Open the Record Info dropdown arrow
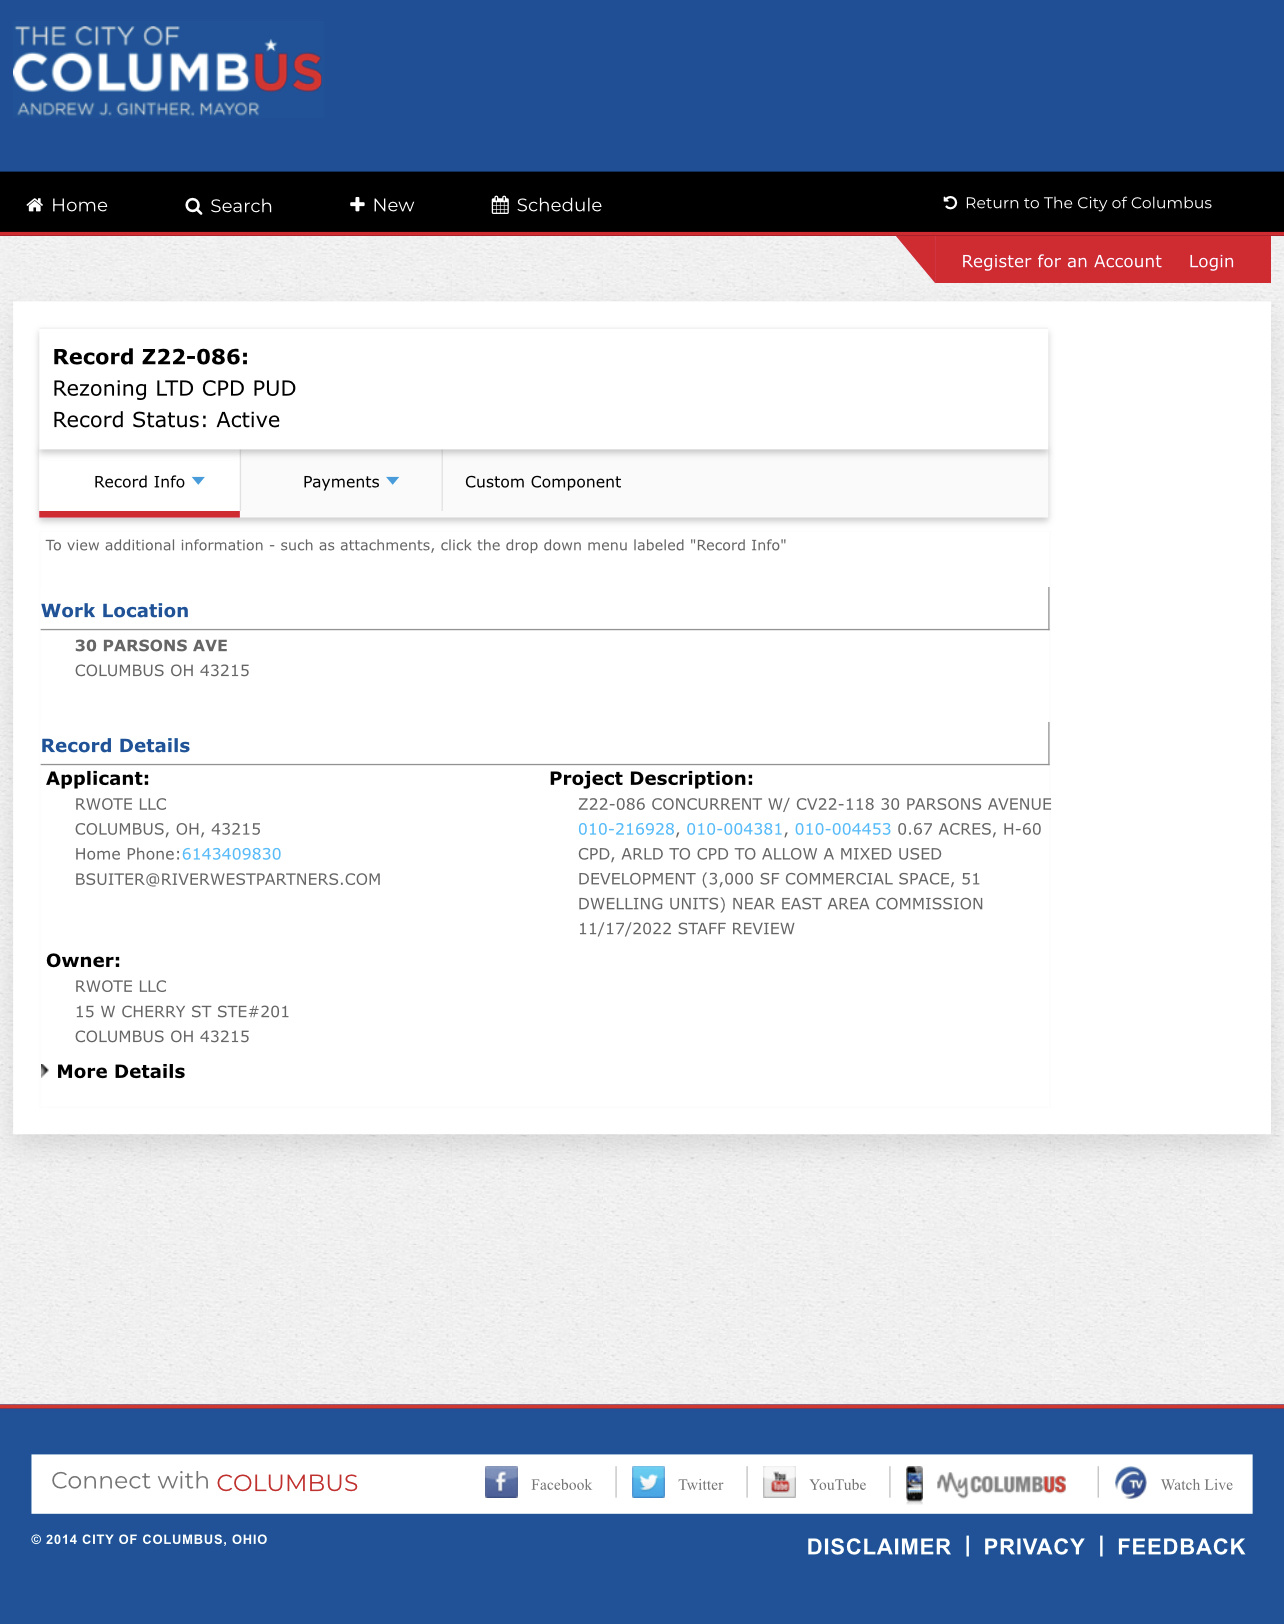 point(198,481)
